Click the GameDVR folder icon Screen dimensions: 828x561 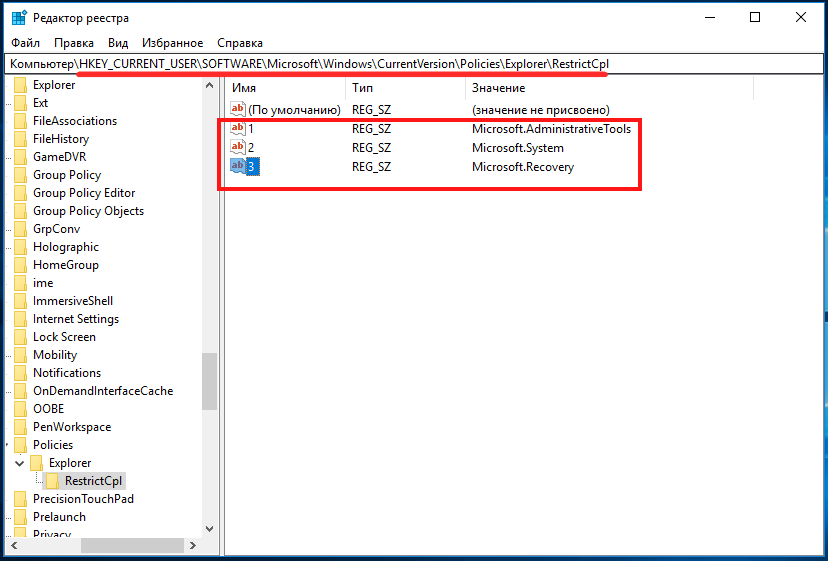(21, 157)
